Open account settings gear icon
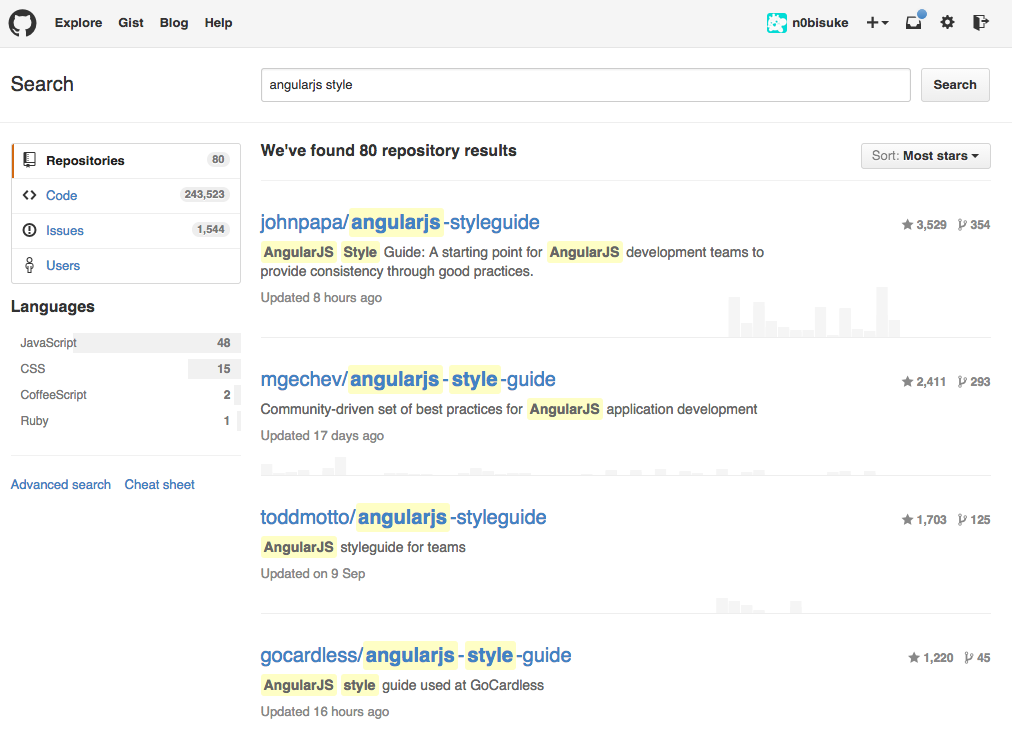Image resolution: width=1012 pixels, height=738 pixels. pyautogui.click(x=947, y=23)
